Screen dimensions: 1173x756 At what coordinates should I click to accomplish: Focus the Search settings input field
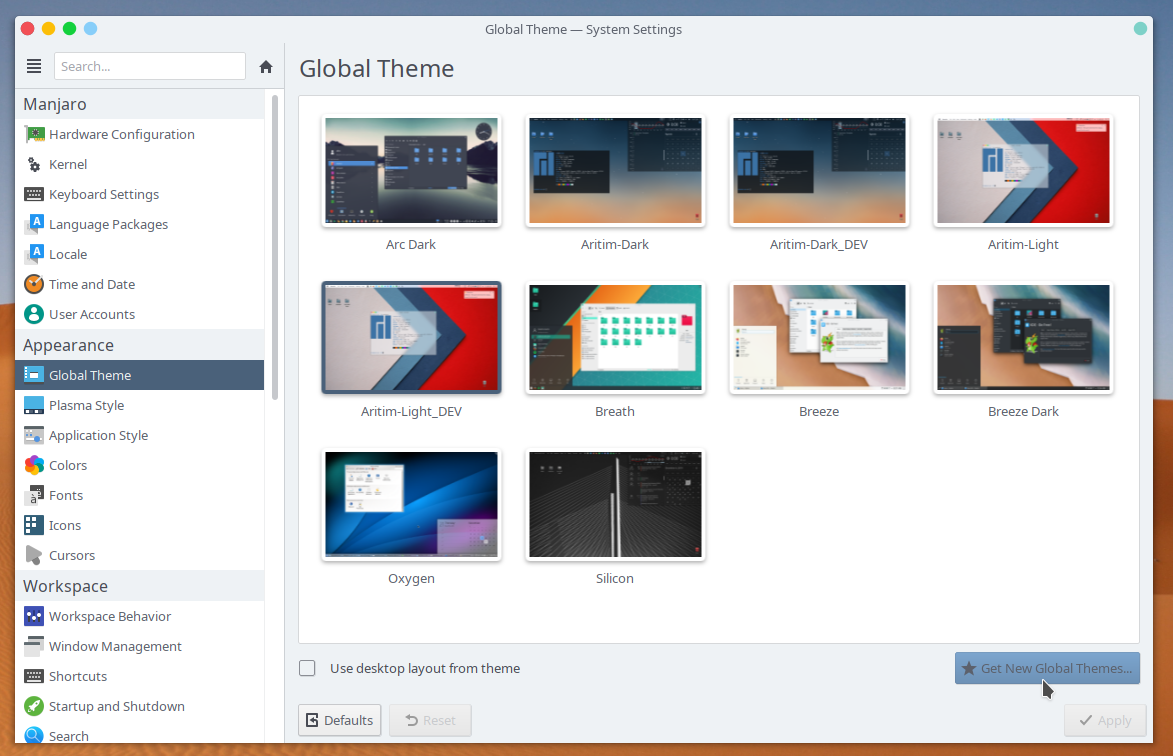pyautogui.click(x=150, y=66)
